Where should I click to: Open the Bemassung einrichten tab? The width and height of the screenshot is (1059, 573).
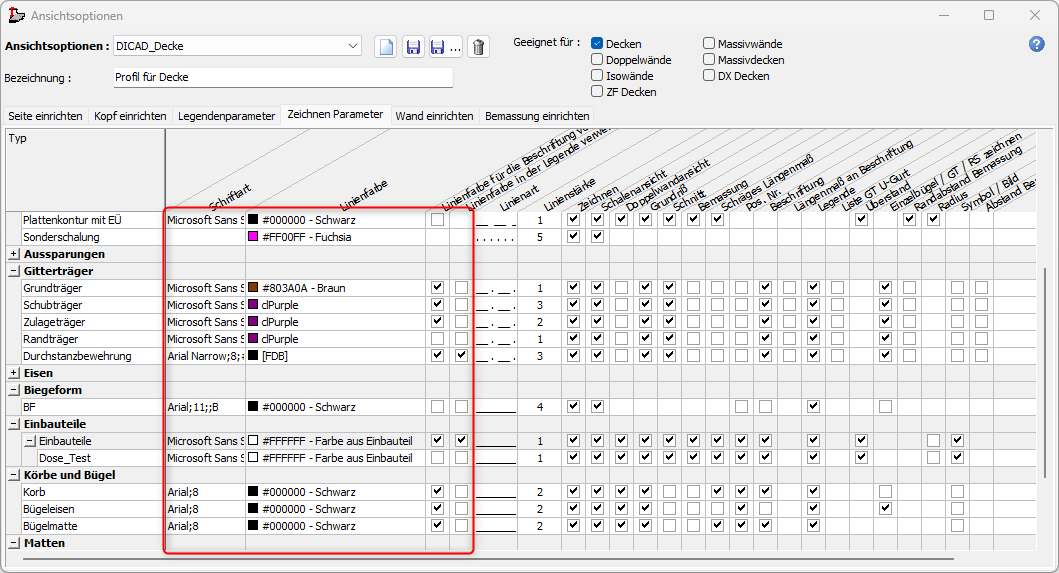pyautogui.click(x=536, y=116)
